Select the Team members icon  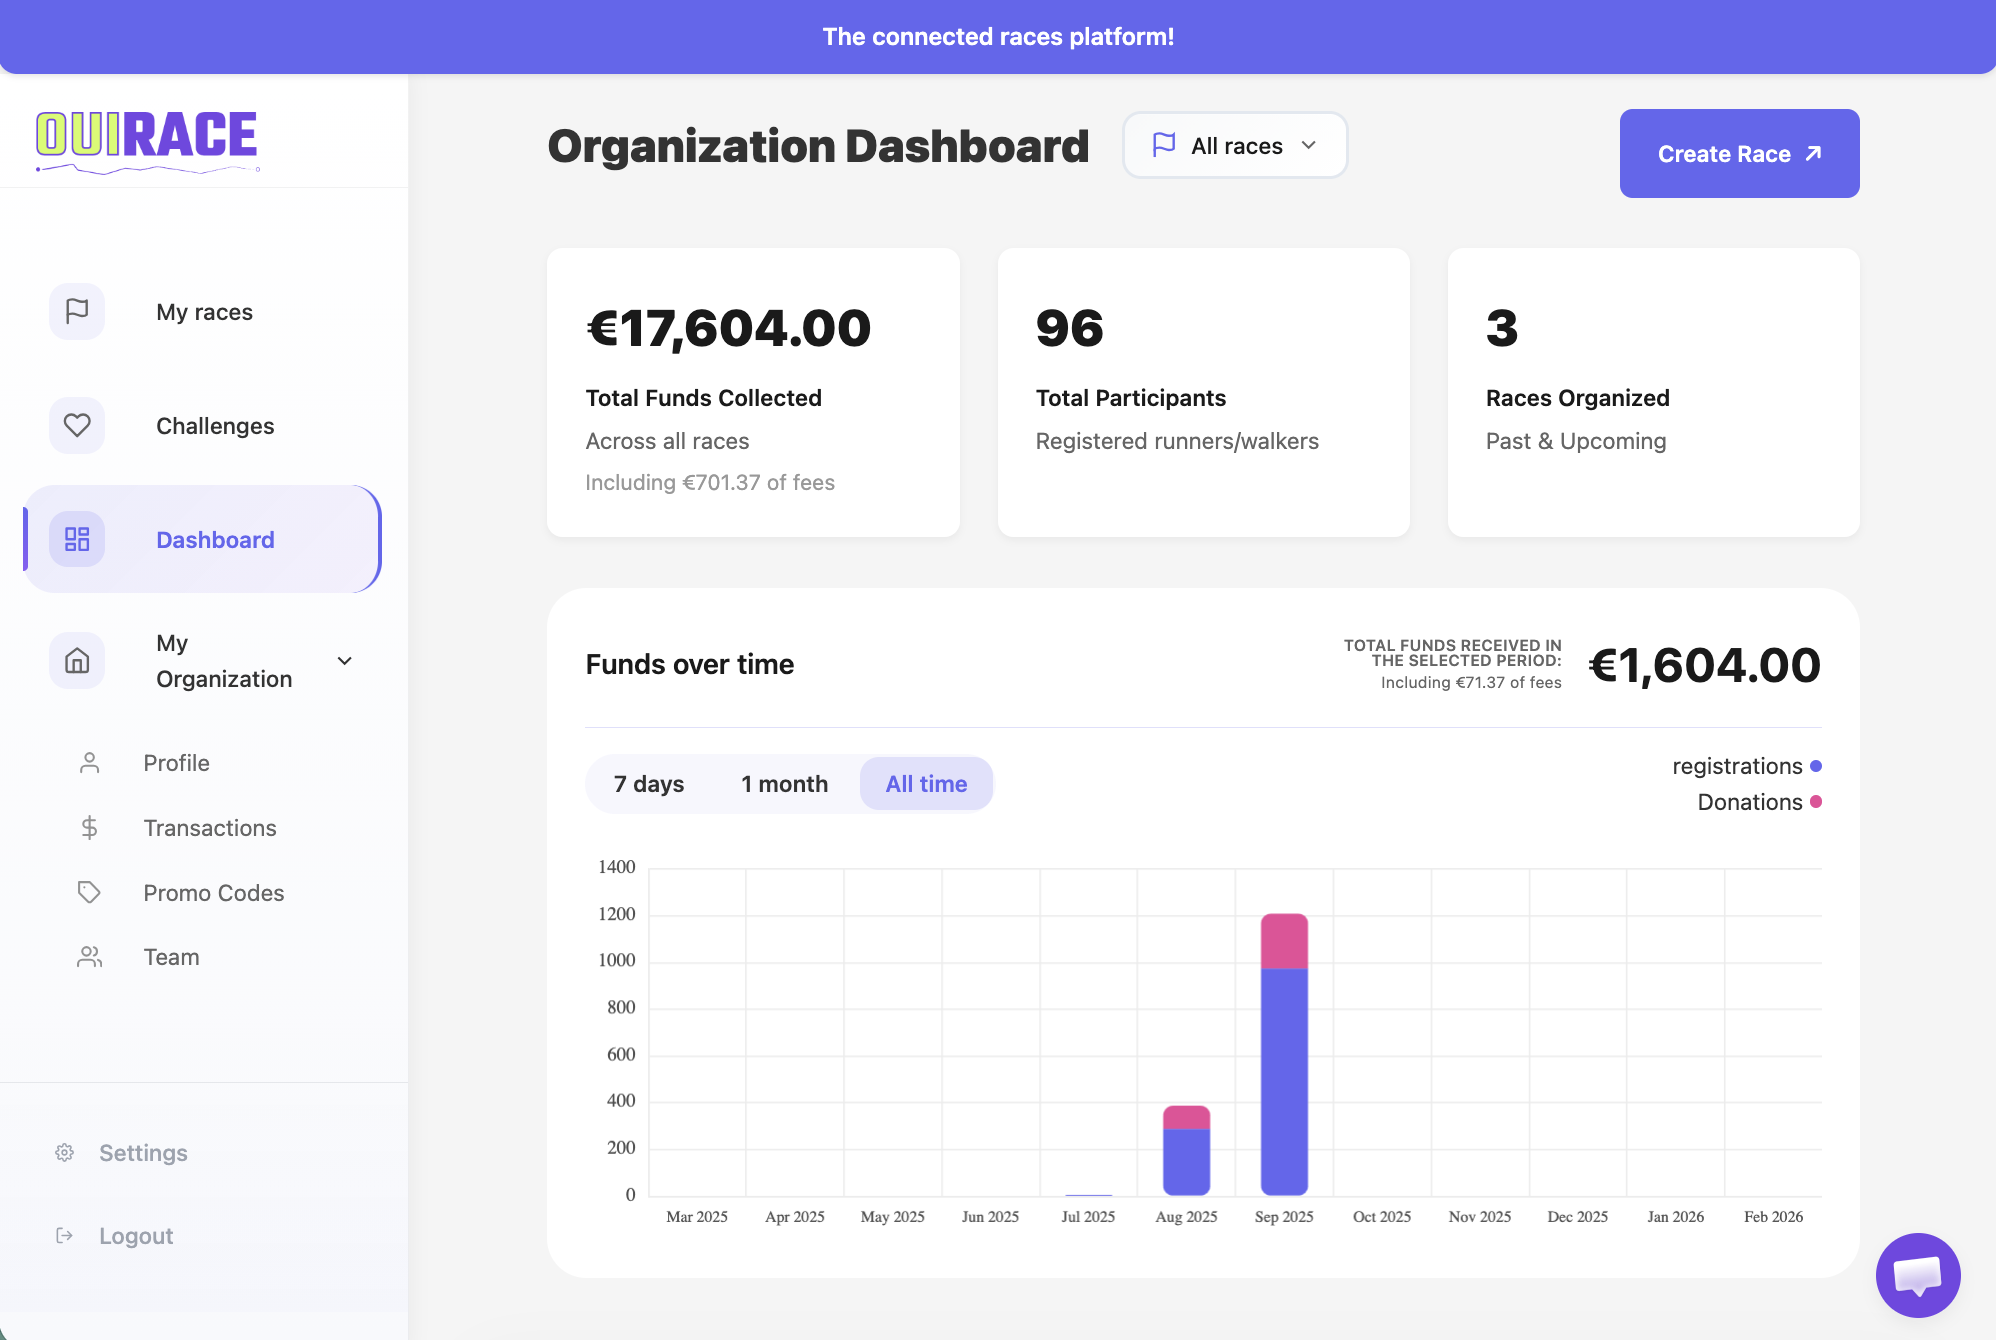click(89, 956)
